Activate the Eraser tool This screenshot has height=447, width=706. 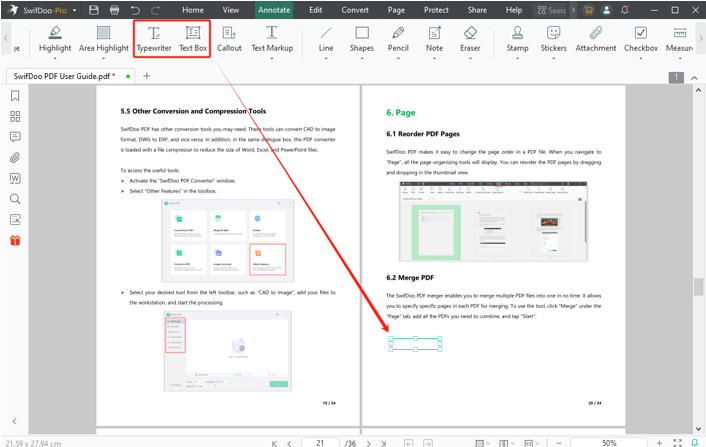click(x=471, y=39)
